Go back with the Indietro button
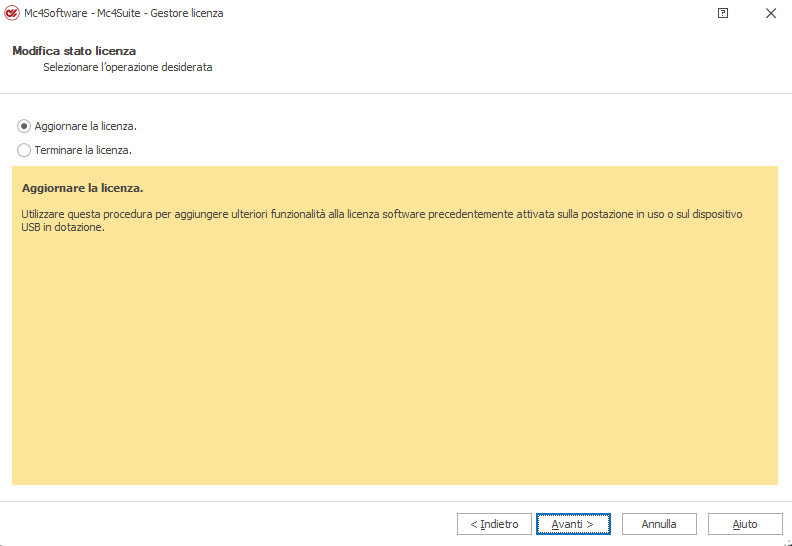 point(494,524)
